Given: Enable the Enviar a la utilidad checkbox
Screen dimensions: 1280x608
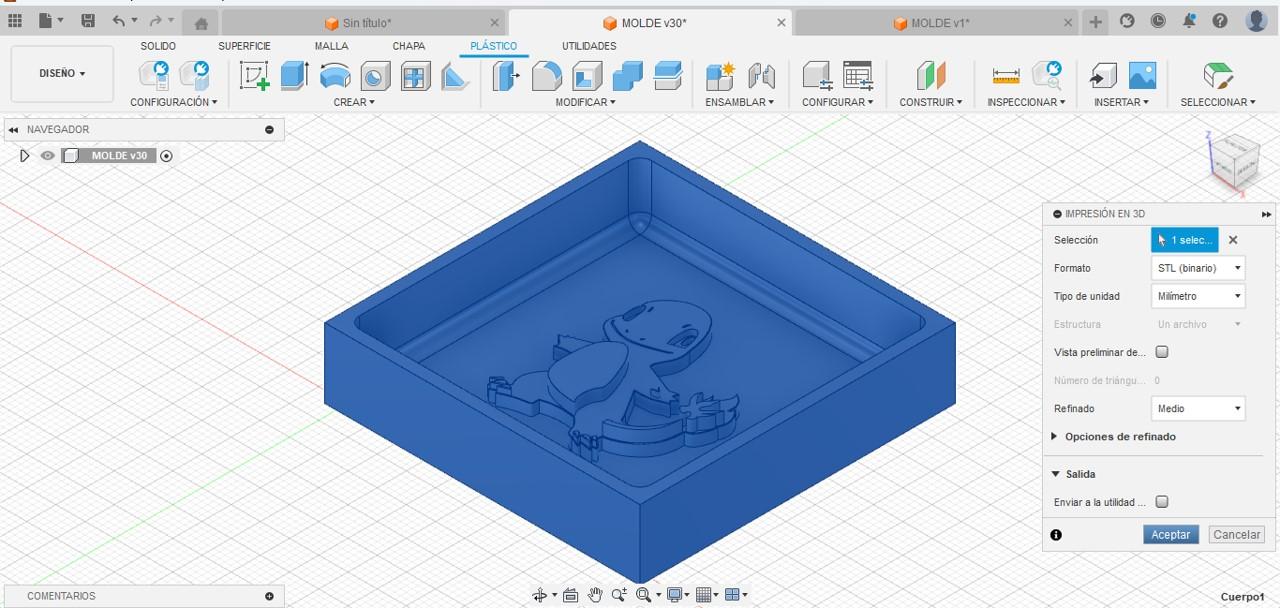Looking at the screenshot, I should (x=1162, y=502).
